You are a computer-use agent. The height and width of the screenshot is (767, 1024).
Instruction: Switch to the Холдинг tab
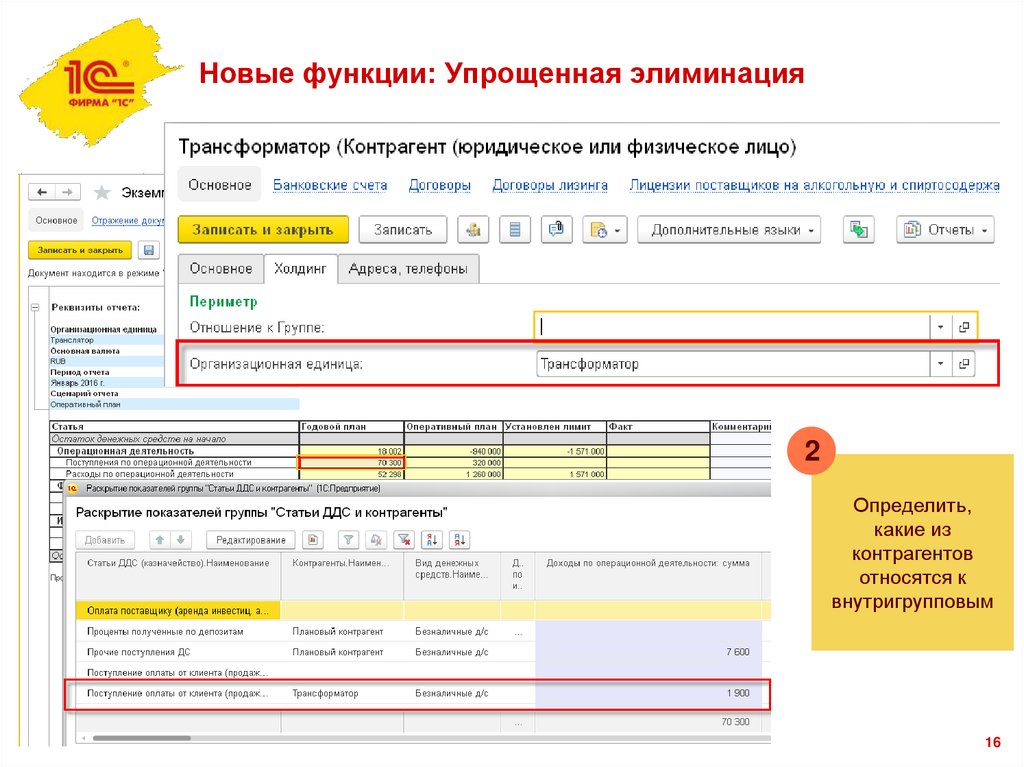[300, 269]
